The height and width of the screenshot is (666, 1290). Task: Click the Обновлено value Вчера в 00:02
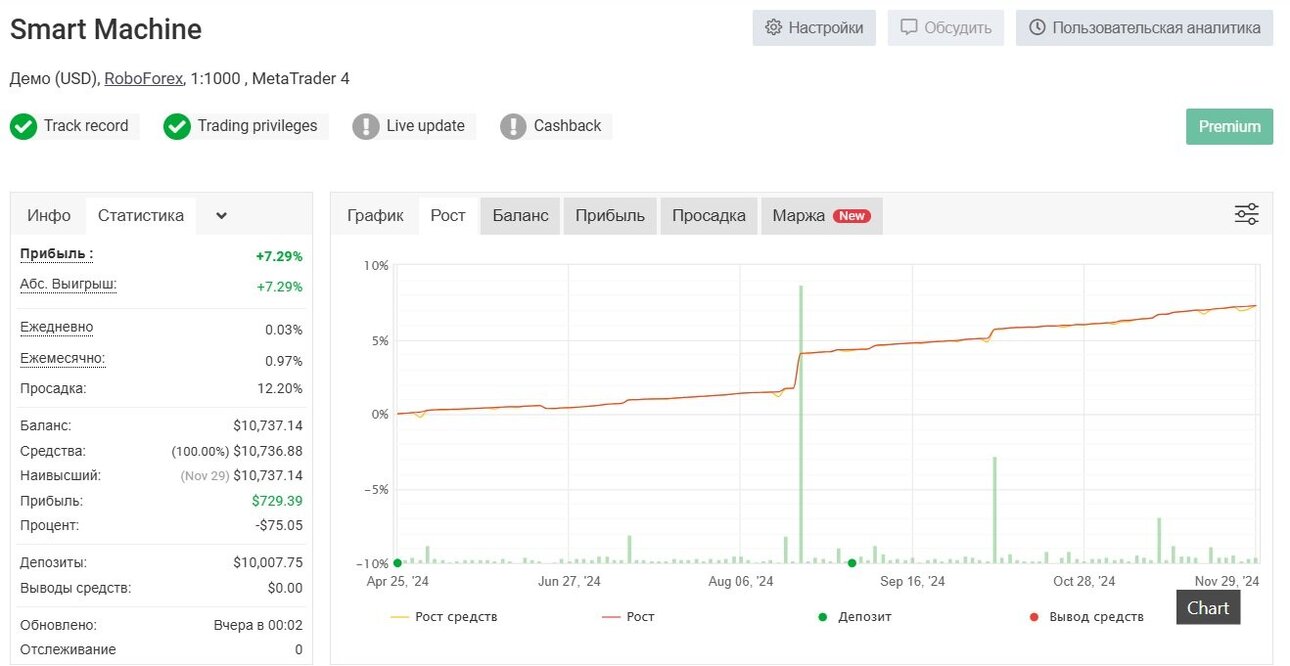click(x=258, y=625)
